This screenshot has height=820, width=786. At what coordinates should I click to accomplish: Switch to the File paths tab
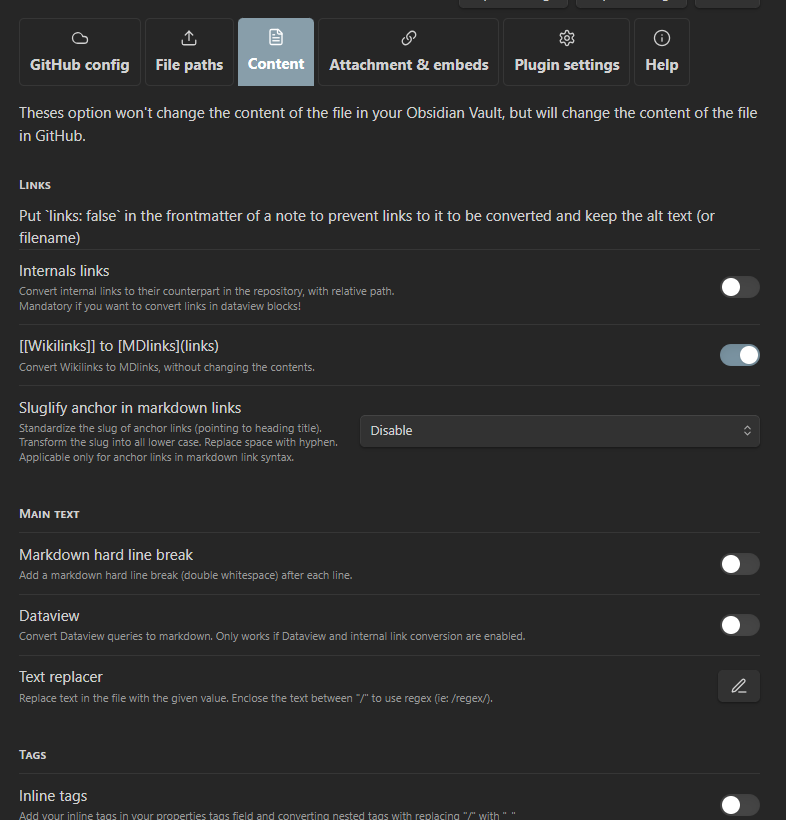189,52
